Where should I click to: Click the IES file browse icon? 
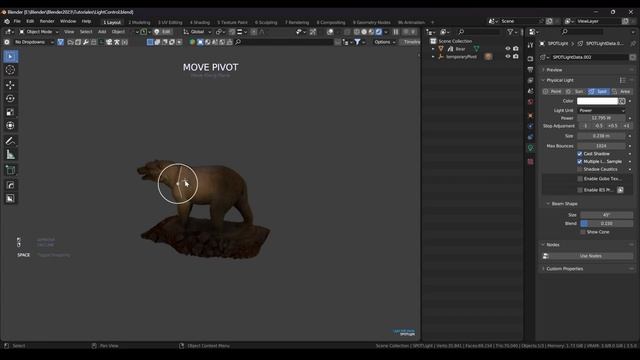point(620,190)
